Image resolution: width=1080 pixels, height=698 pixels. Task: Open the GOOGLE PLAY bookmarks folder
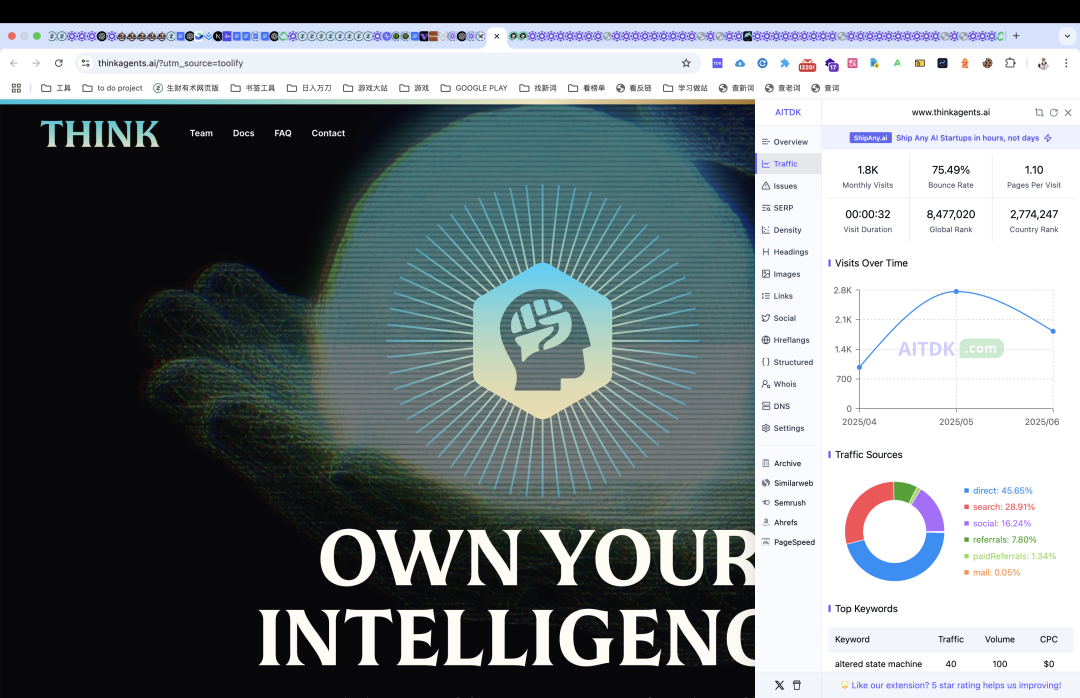(474, 88)
